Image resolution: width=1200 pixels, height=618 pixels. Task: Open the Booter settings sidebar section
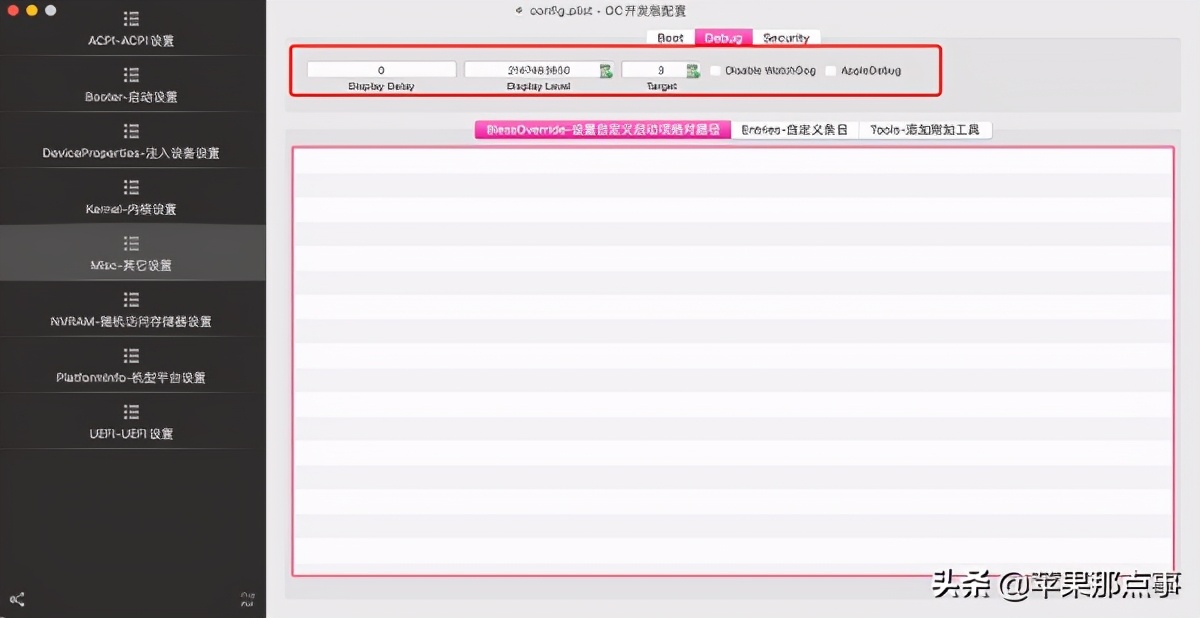[x=131, y=86]
